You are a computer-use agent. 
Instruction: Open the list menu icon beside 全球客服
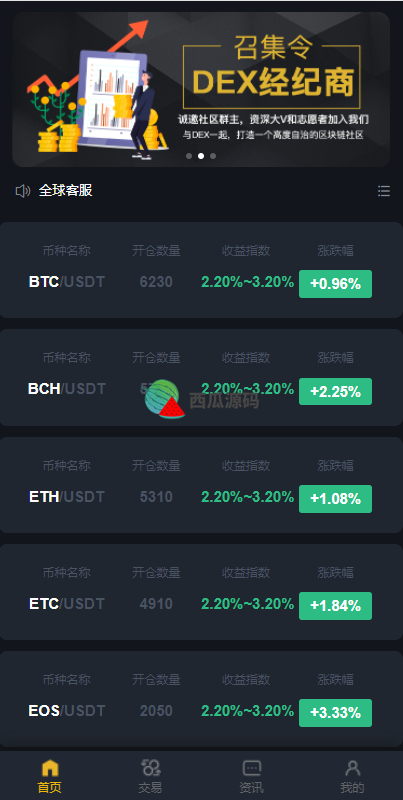click(384, 191)
